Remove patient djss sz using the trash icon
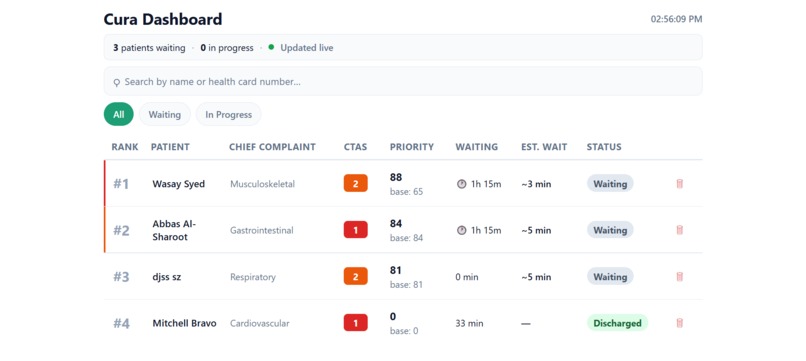 (x=680, y=277)
